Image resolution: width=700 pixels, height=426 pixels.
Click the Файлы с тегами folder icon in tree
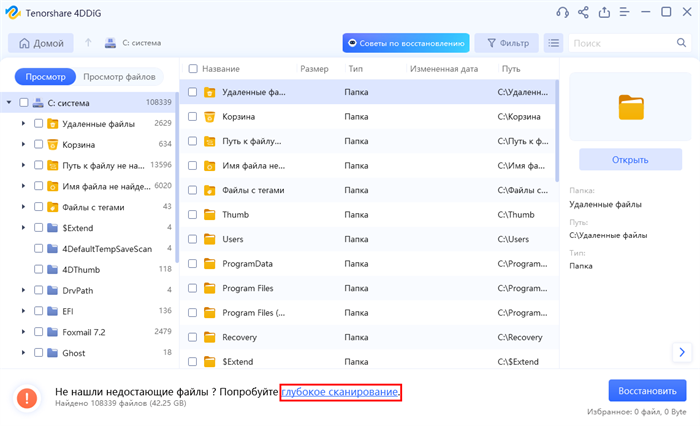pyautogui.click(x=53, y=207)
